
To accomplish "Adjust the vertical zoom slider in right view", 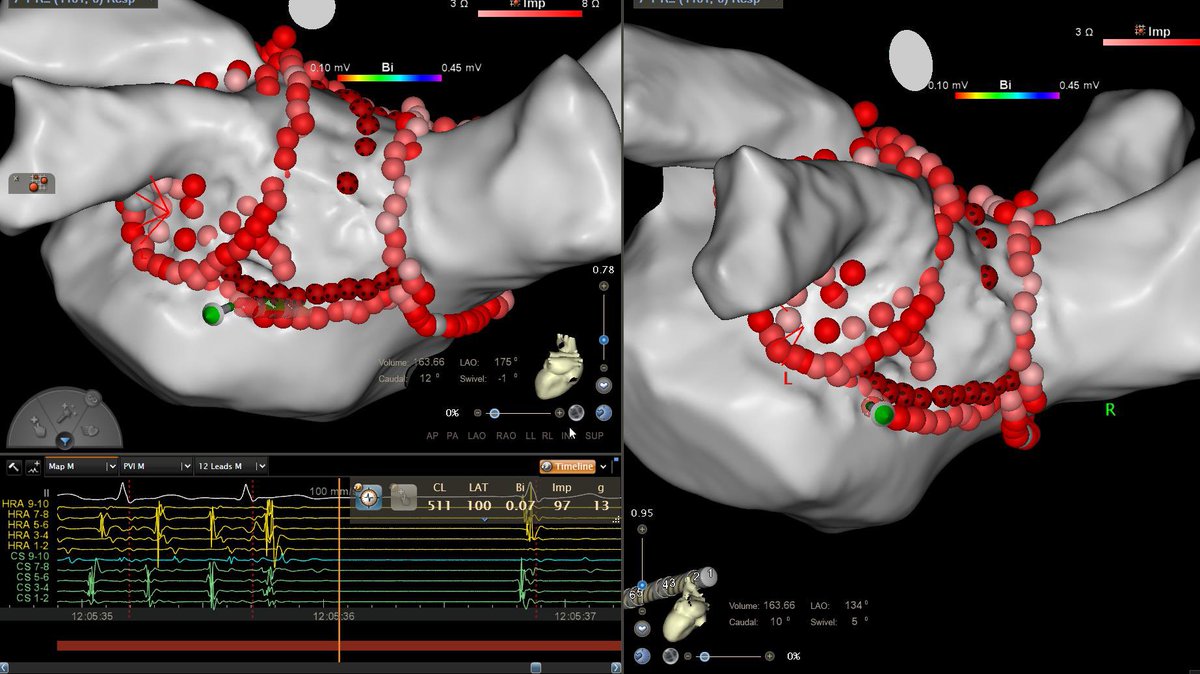I will click(x=642, y=585).
